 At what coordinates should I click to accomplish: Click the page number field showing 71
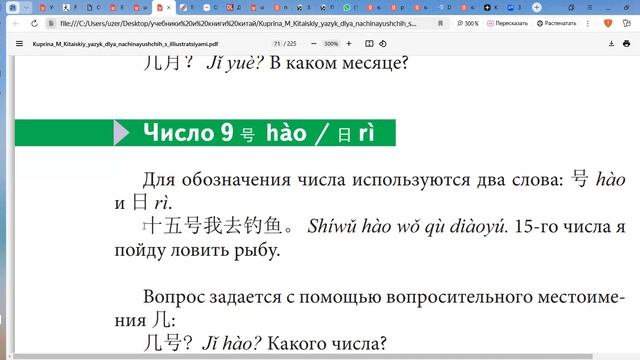pos(277,43)
